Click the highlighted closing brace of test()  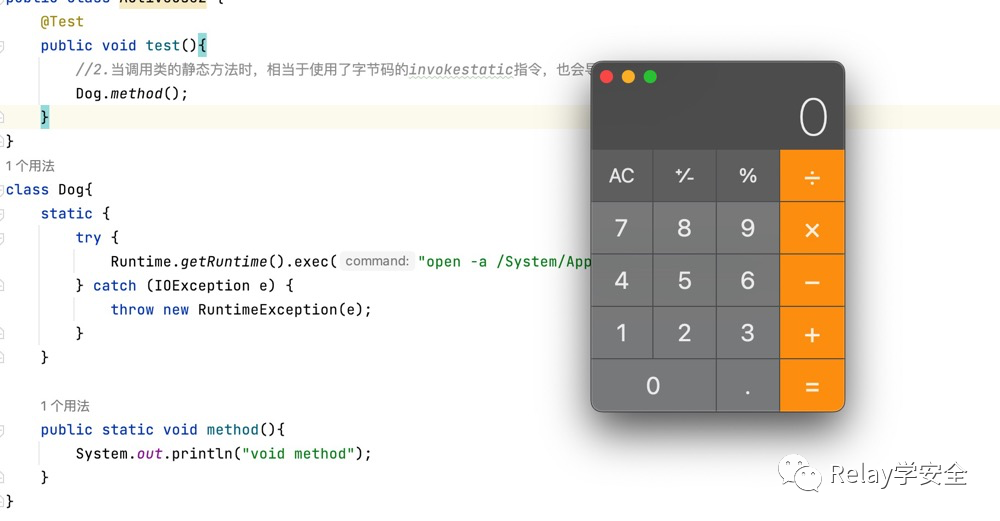(x=45, y=117)
